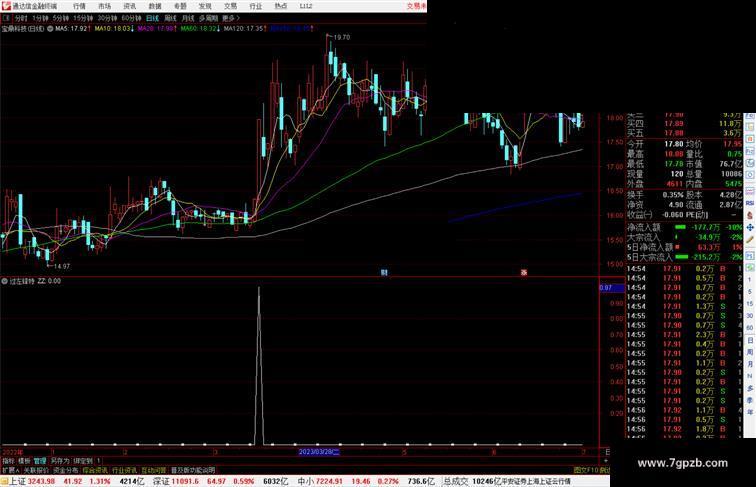This screenshot has height=487, width=756.
Task: Select 周 weekly period in sidebar
Action: pos(750,352)
